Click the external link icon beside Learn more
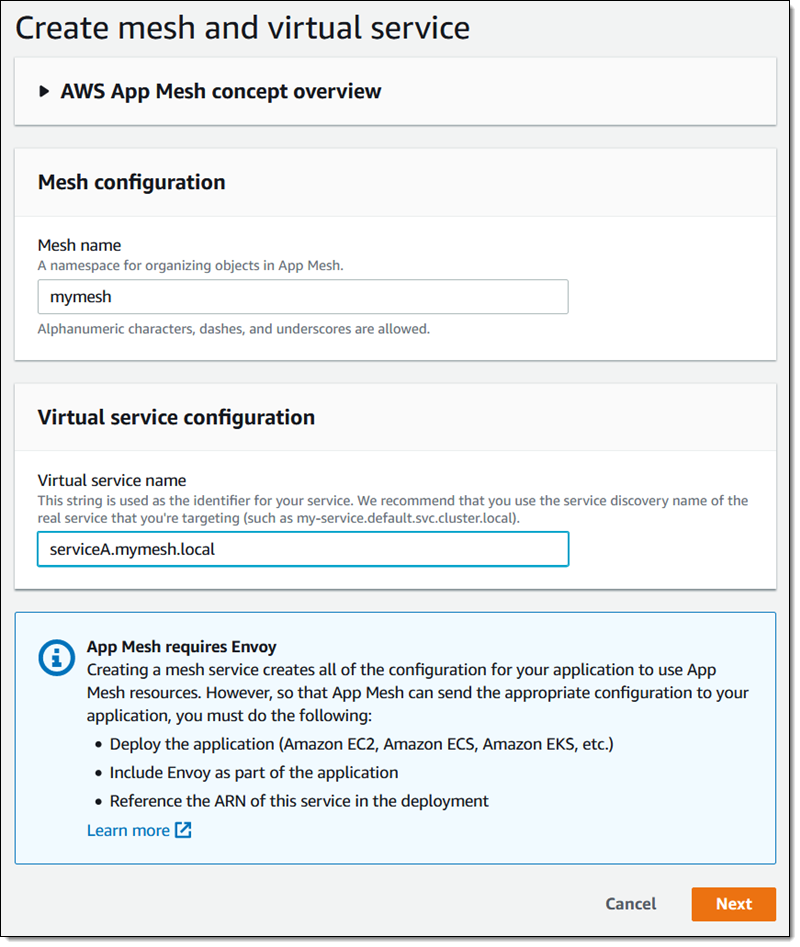Viewport: 800px width, 947px height. pyautogui.click(x=183, y=830)
